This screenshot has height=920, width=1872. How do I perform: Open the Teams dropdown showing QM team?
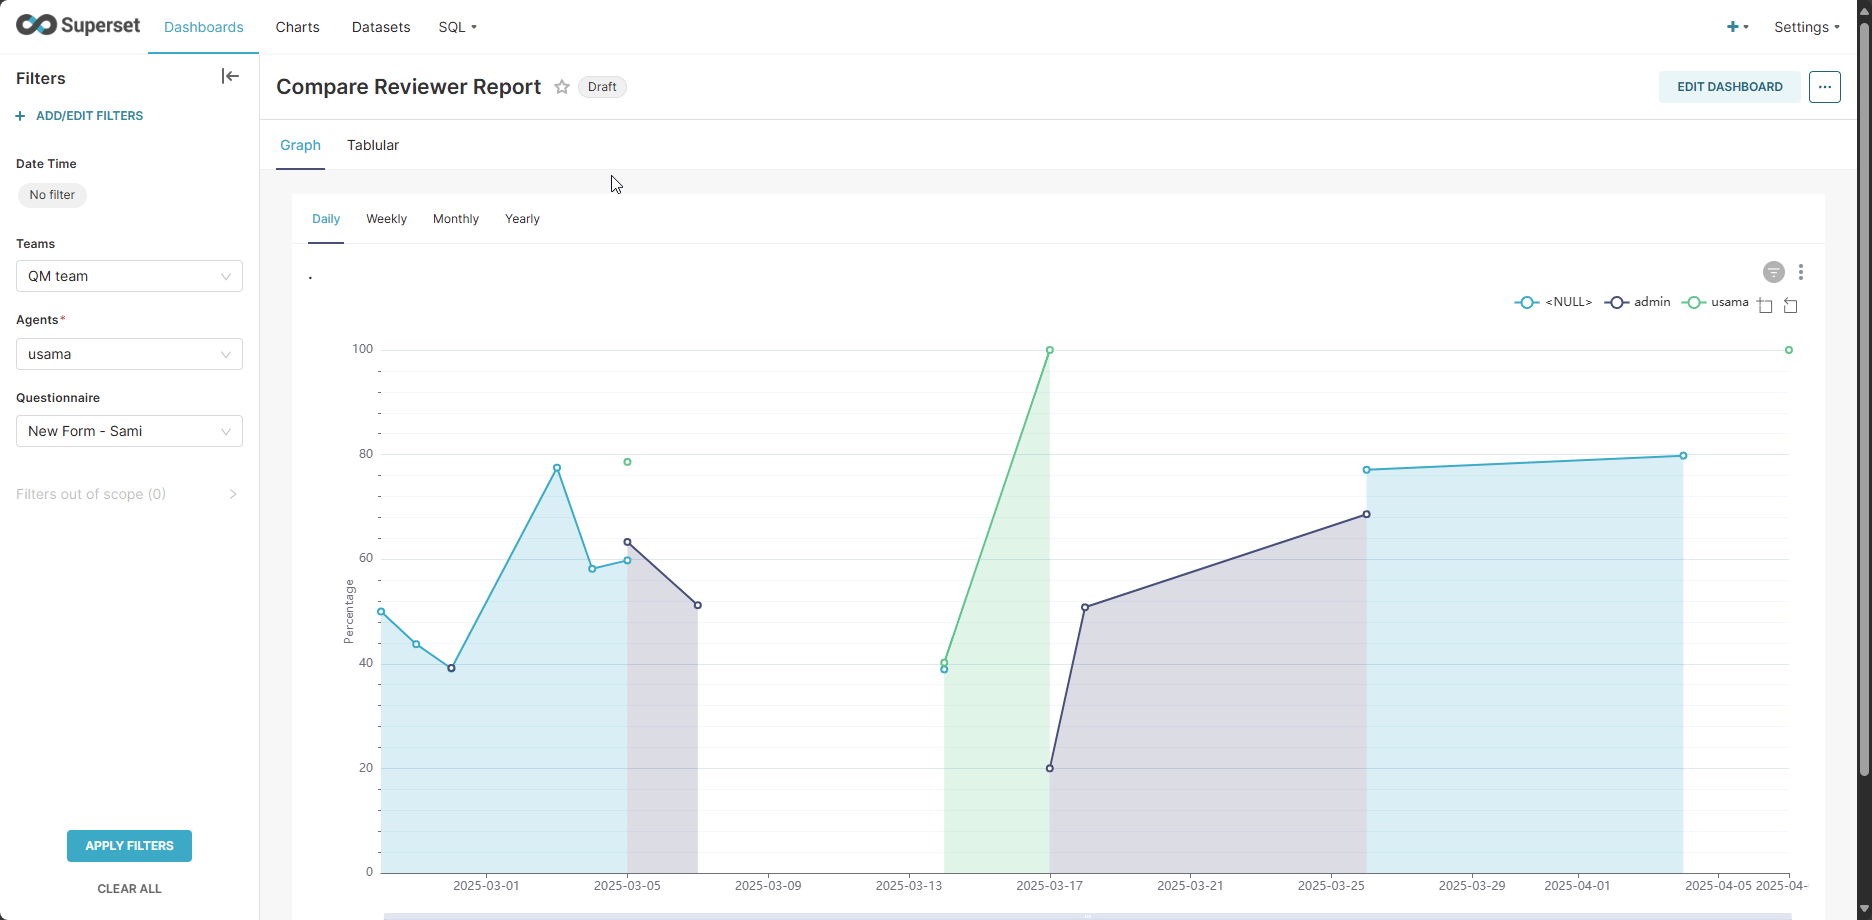click(129, 276)
